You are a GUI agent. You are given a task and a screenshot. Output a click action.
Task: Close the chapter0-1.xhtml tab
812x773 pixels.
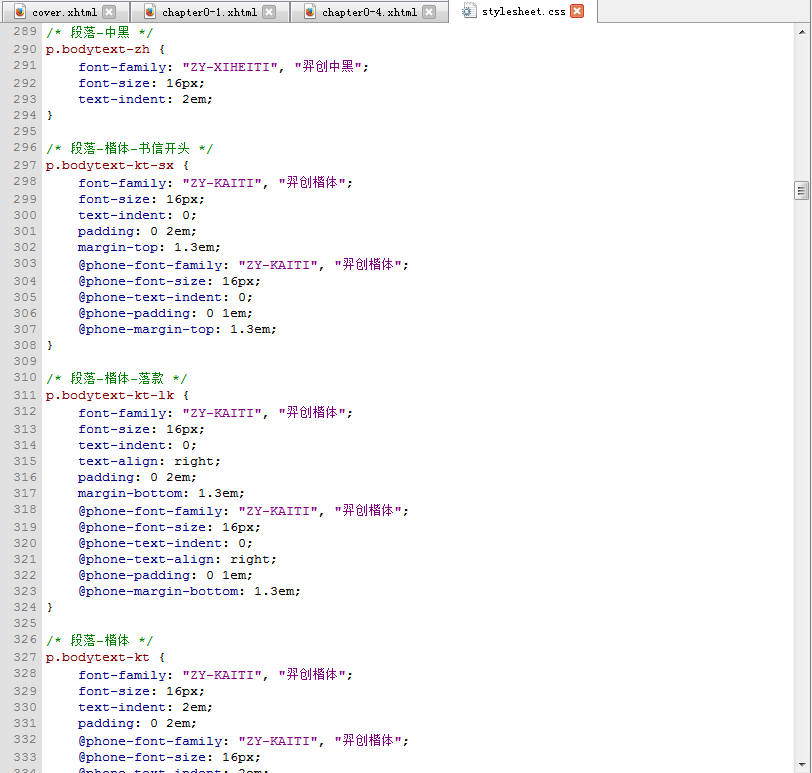(x=269, y=12)
